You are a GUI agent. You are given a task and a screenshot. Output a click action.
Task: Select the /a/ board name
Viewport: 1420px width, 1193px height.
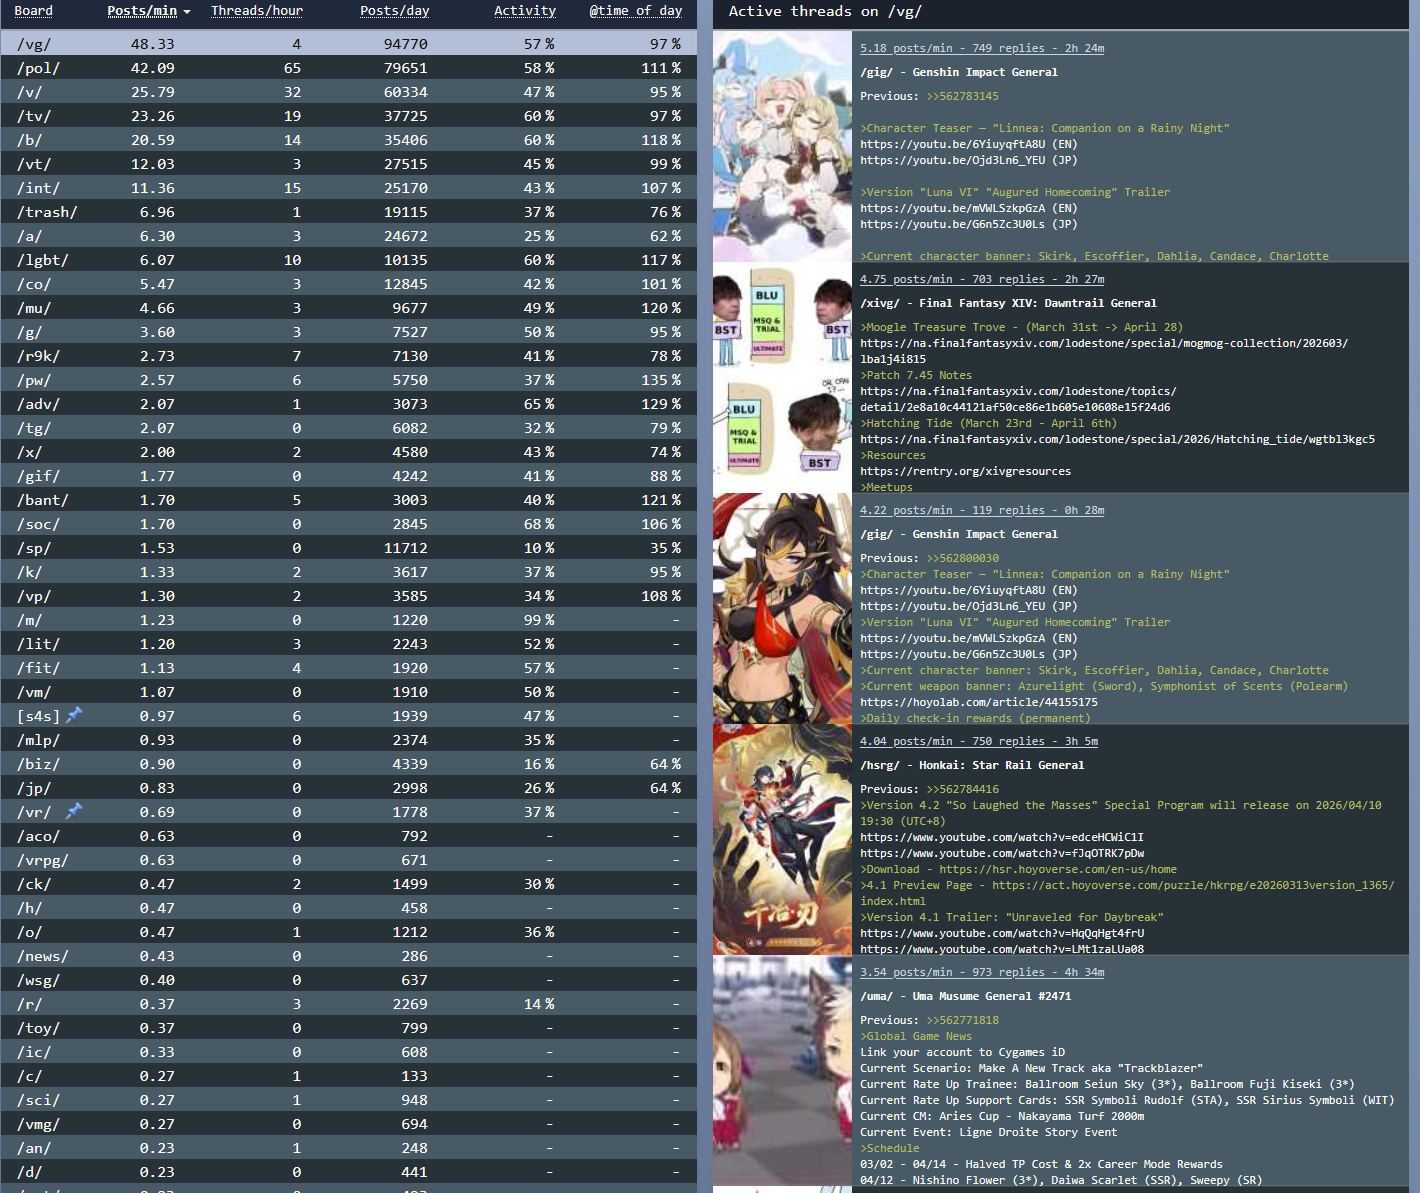(x=29, y=236)
